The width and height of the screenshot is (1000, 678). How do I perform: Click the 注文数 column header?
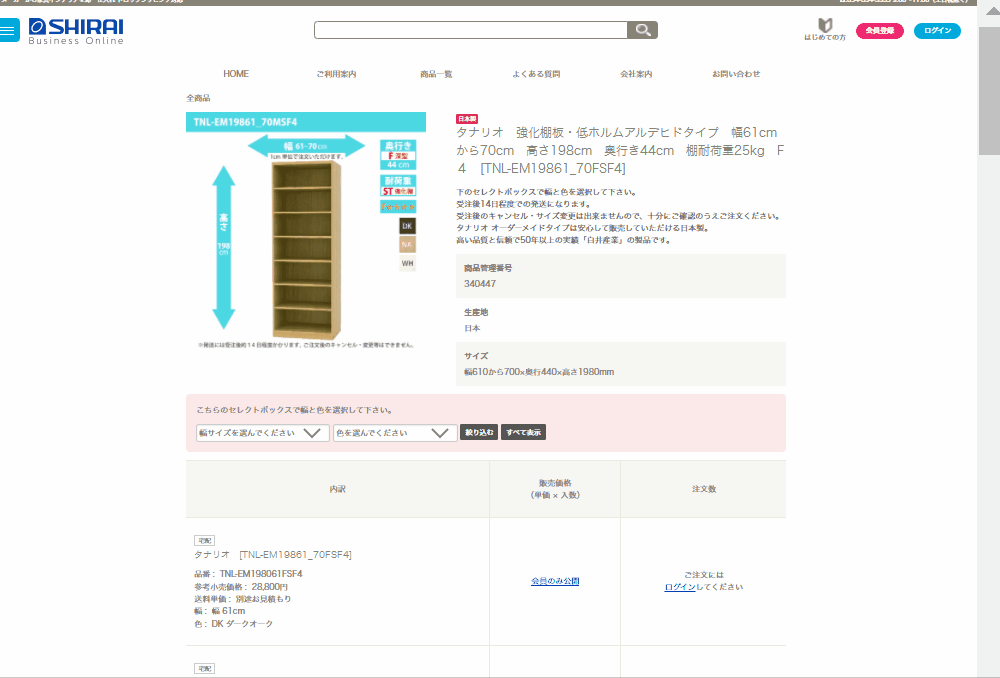click(x=704, y=489)
